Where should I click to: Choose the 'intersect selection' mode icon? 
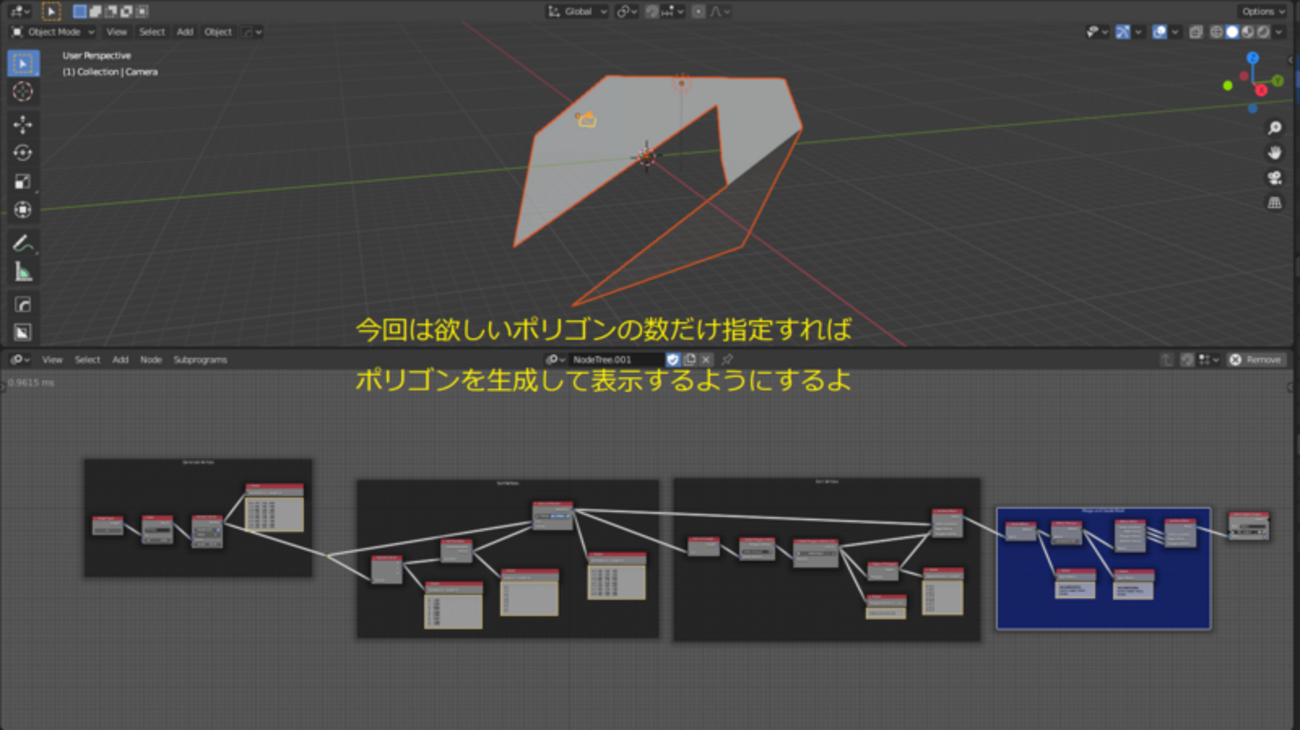pyautogui.click(x=142, y=12)
